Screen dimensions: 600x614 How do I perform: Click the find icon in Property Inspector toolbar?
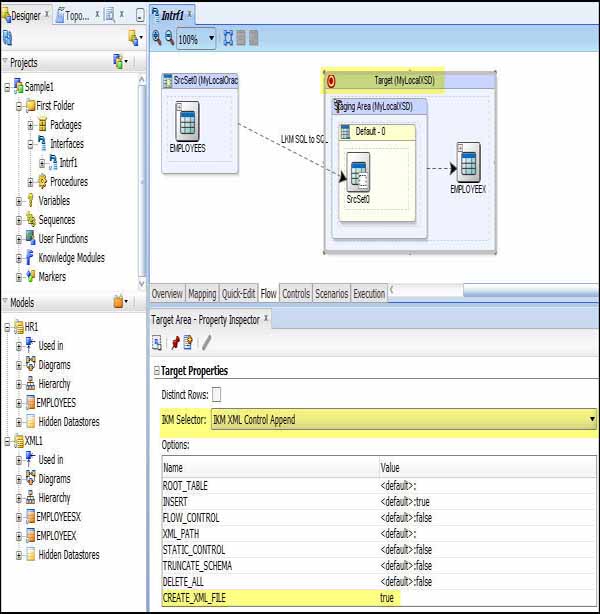click(157, 343)
